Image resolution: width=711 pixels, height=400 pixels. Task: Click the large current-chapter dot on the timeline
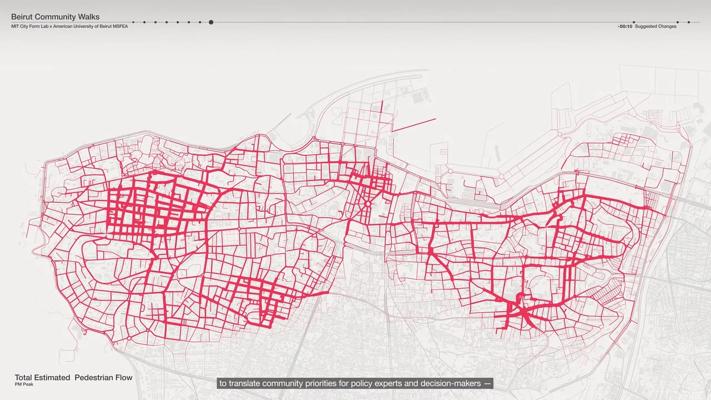(x=211, y=22)
